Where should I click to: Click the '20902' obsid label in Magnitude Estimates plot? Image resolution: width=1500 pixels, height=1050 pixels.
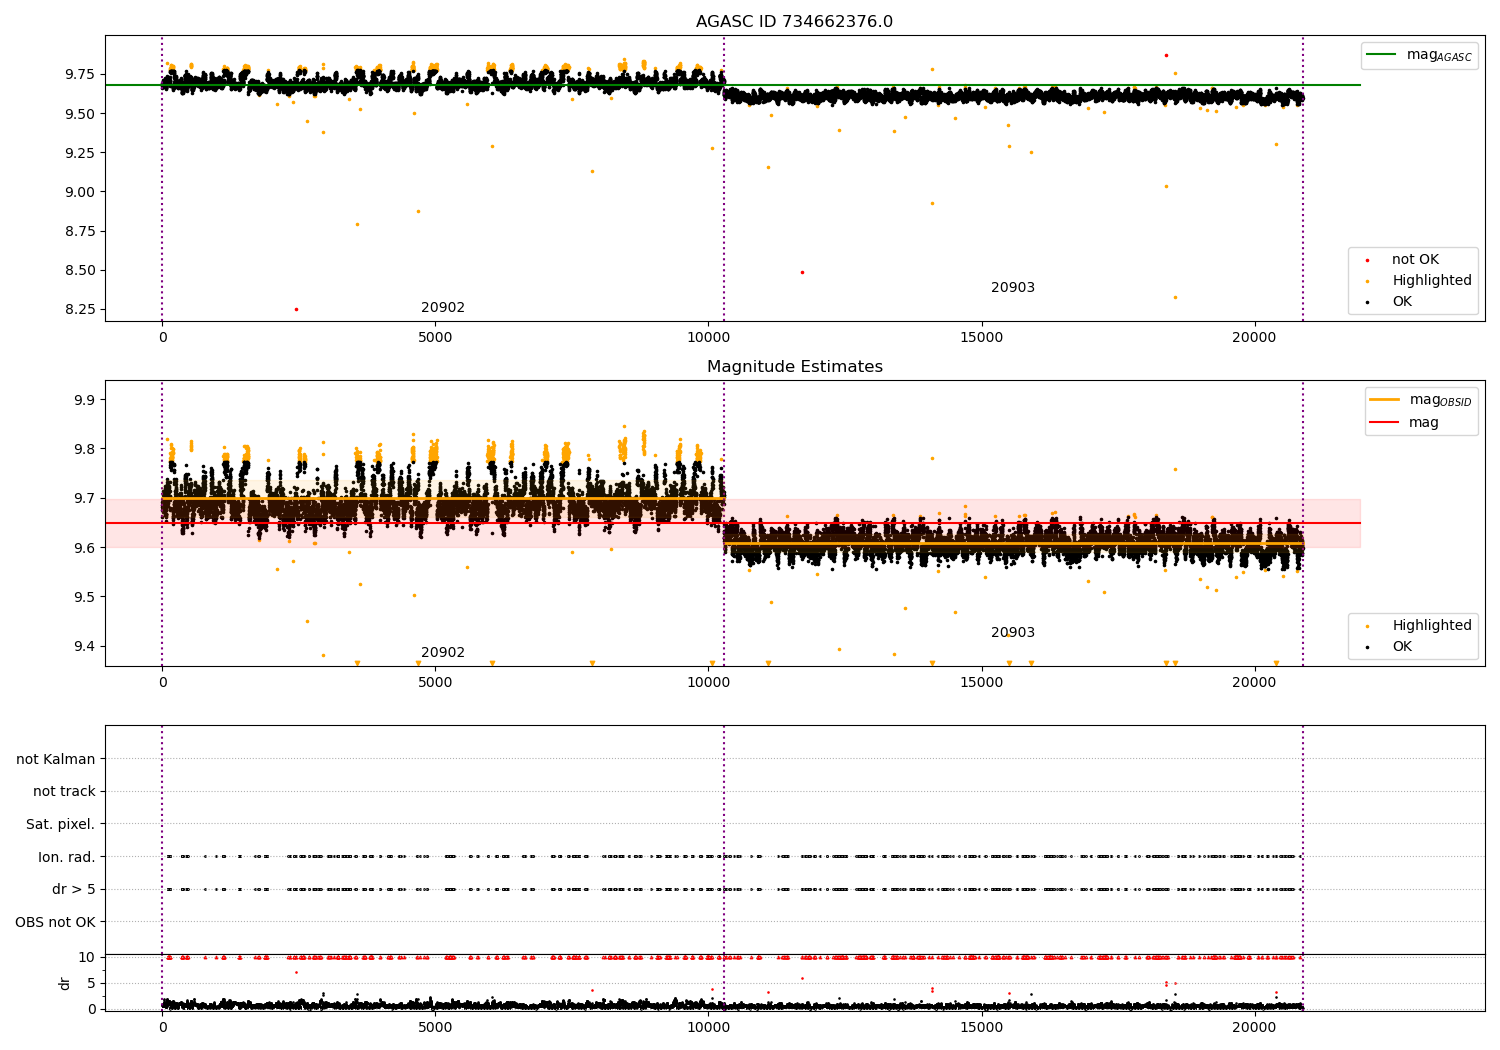pyautogui.click(x=443, y=653)
